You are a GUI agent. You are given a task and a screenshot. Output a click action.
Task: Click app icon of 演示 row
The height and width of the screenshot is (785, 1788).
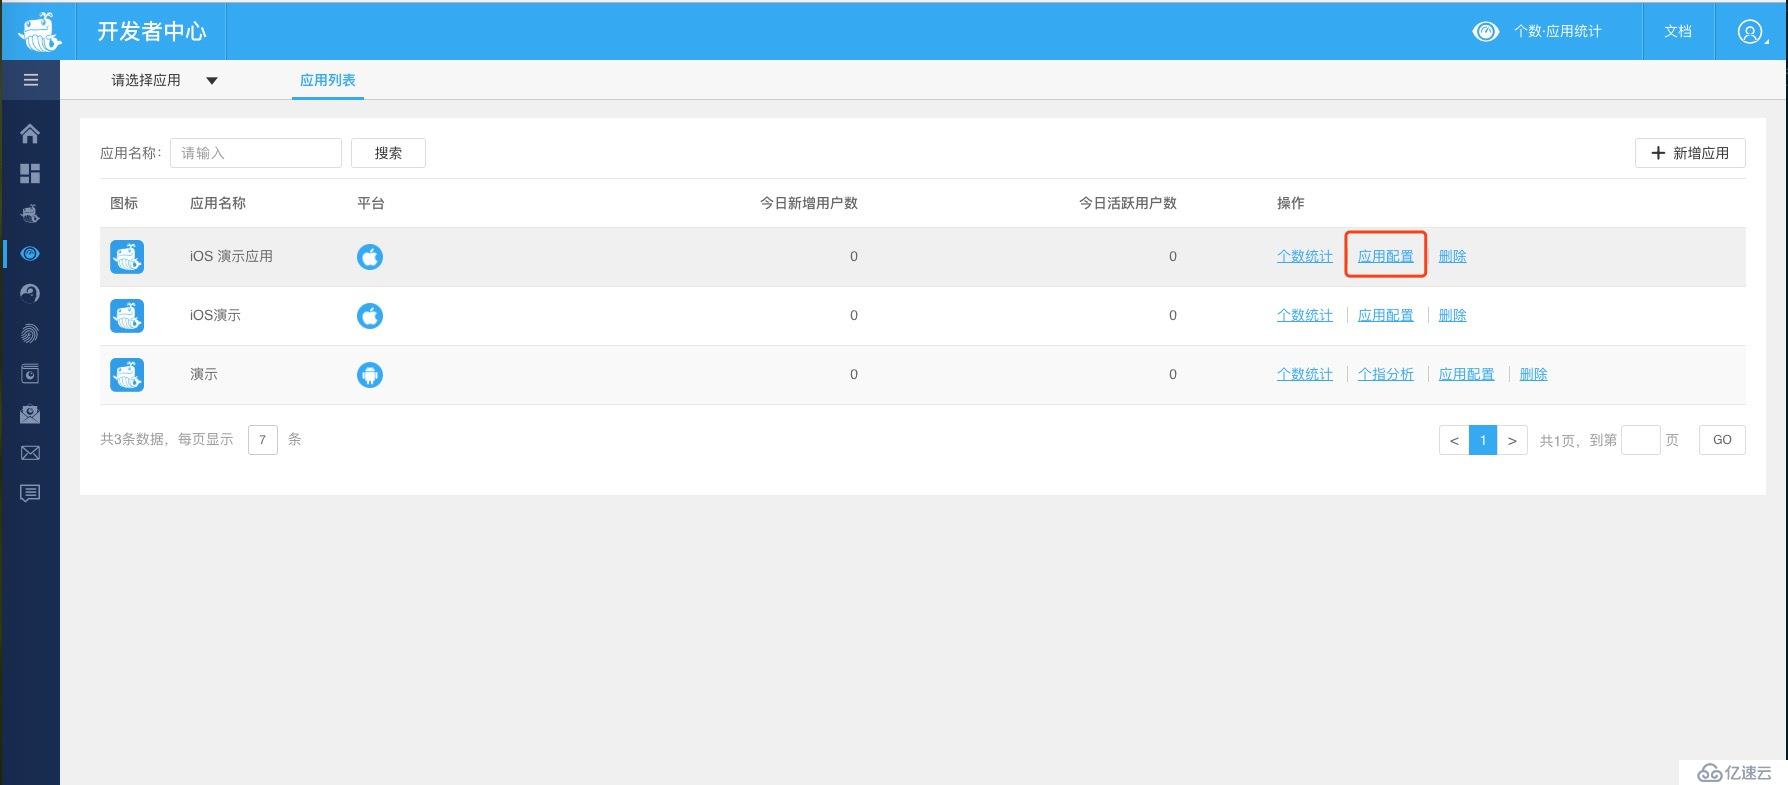127,375
